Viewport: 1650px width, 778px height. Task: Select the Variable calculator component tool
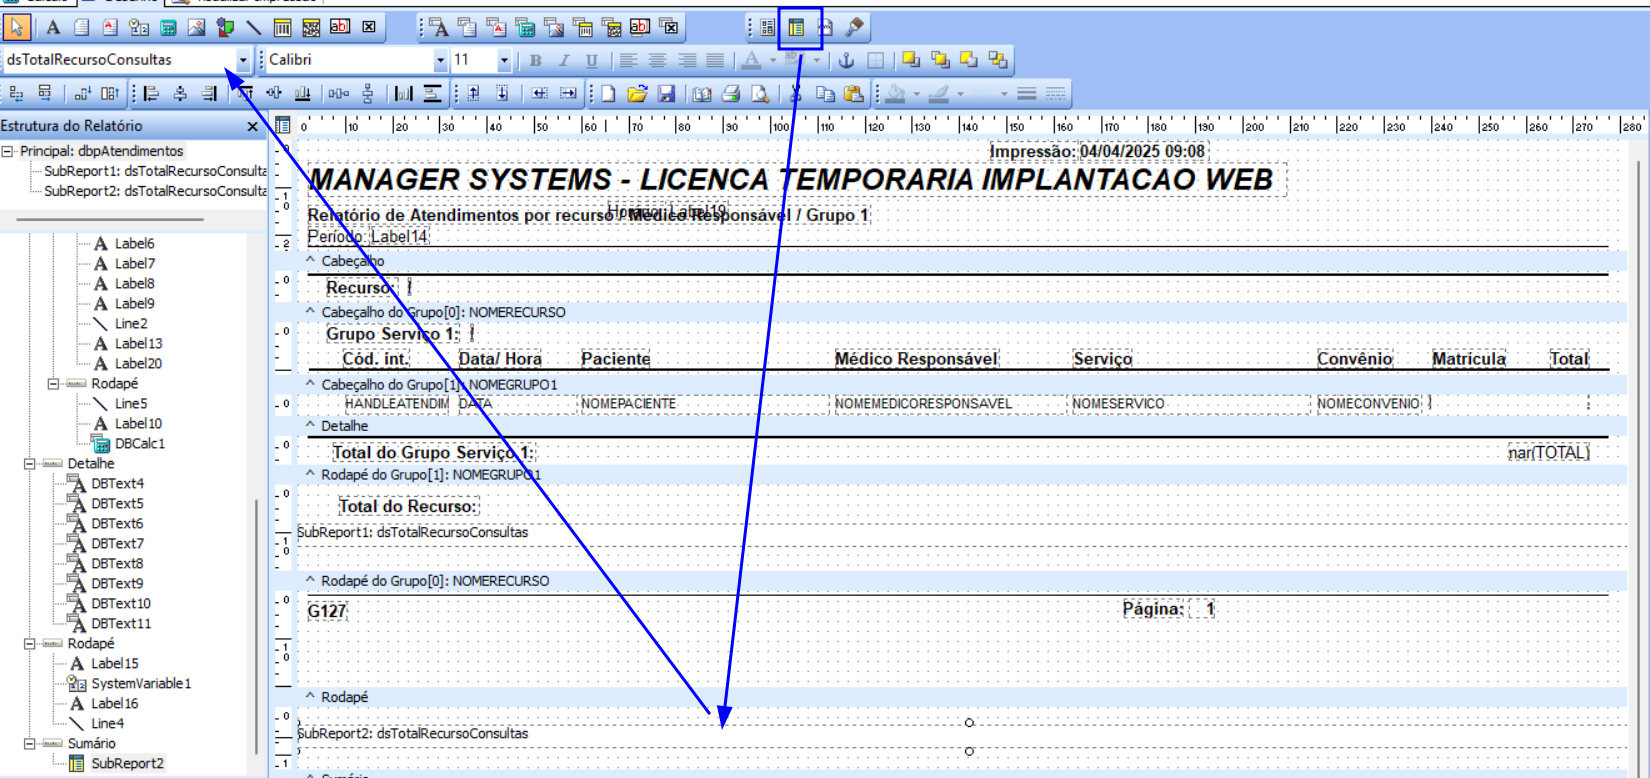click(x=168, y=27)
